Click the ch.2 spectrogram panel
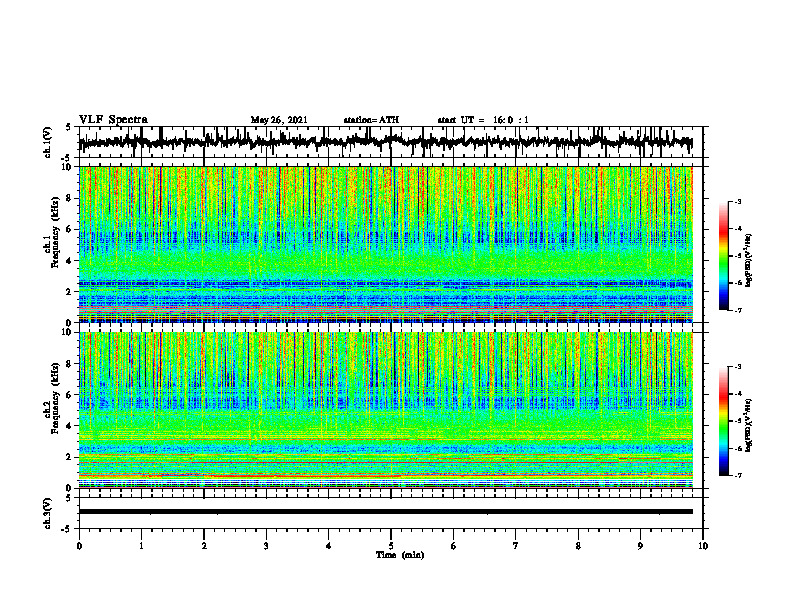The height and width of the screenshot is (612, 792). [385, 410]
